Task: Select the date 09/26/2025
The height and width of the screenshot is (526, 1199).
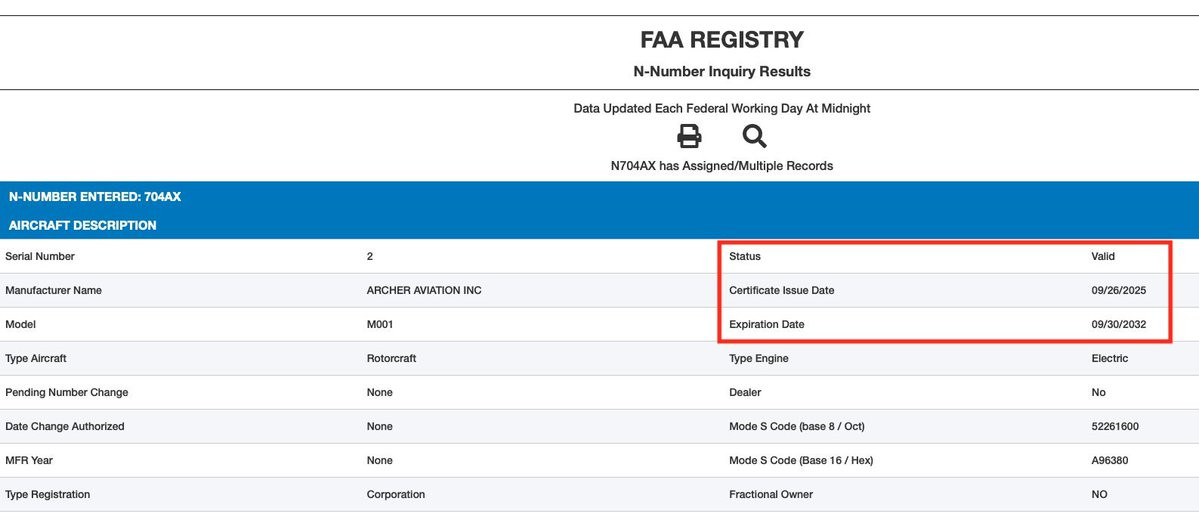Action: tap(1119, 291)
